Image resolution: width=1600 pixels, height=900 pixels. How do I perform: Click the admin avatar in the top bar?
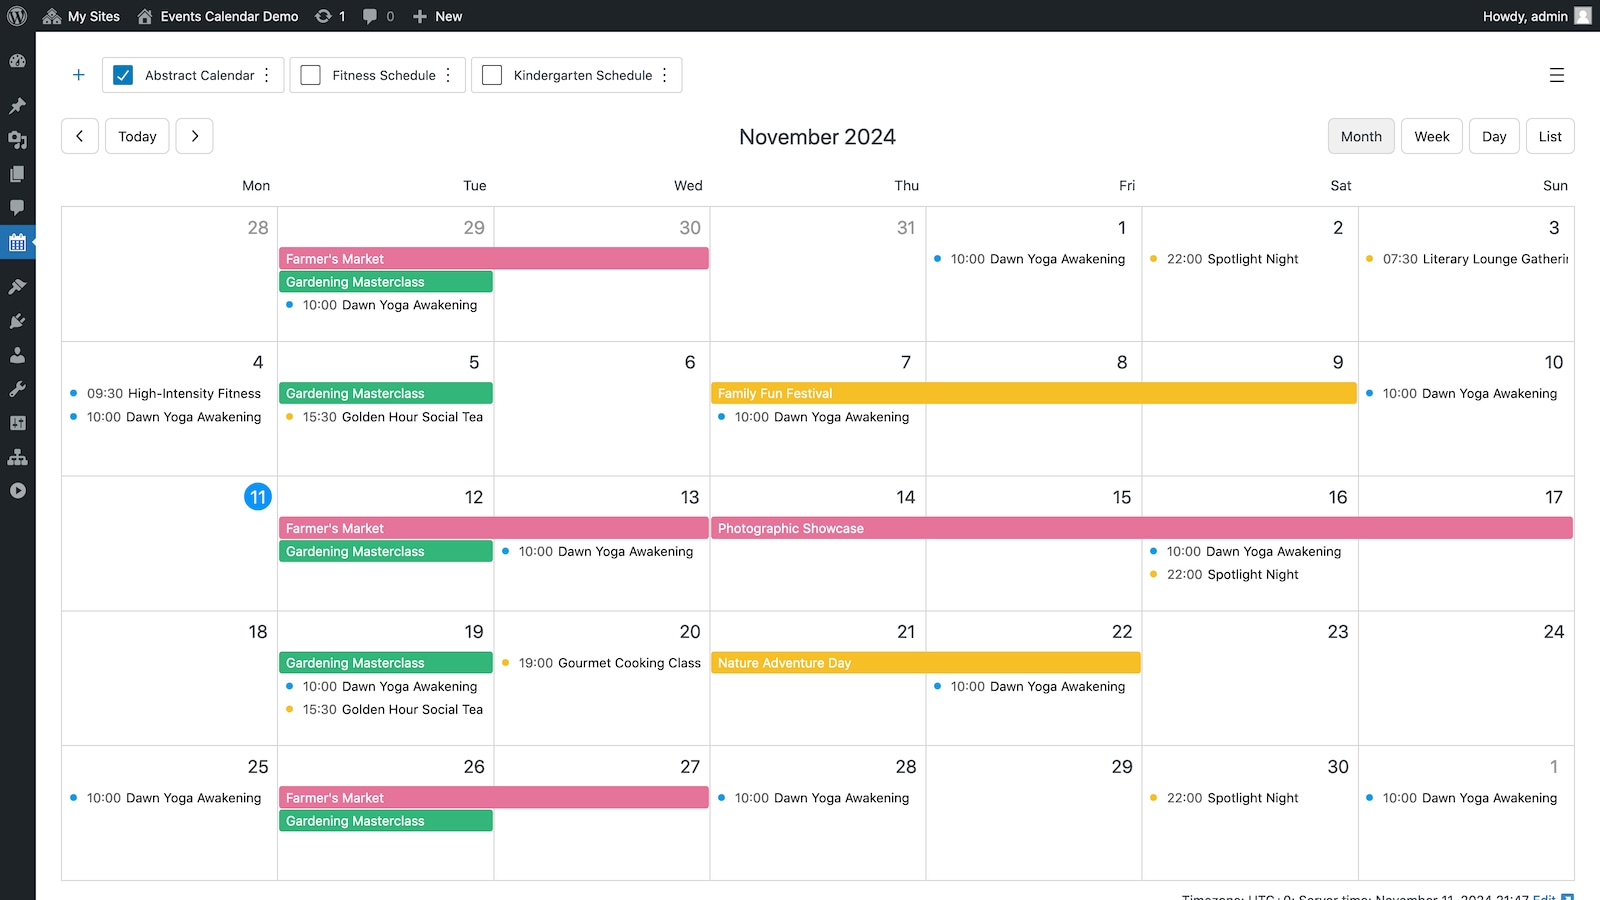point(1583,16)
